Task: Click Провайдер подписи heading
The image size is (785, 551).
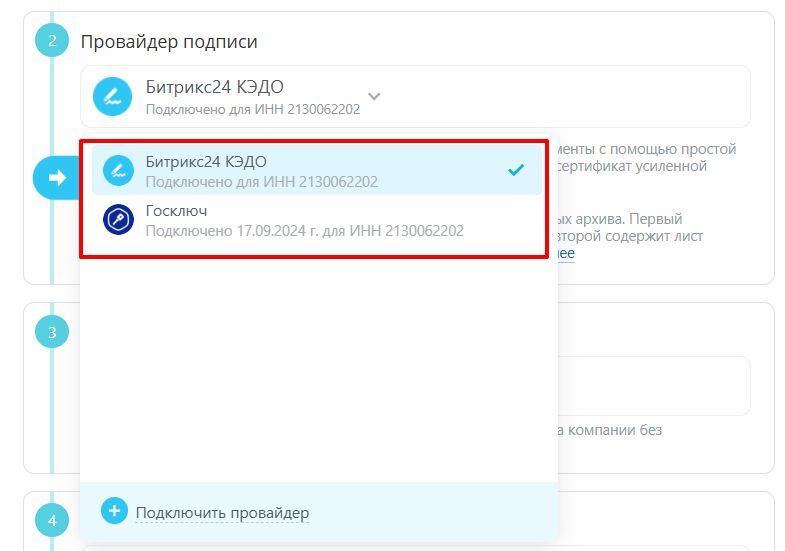Action: click(169, 42)
